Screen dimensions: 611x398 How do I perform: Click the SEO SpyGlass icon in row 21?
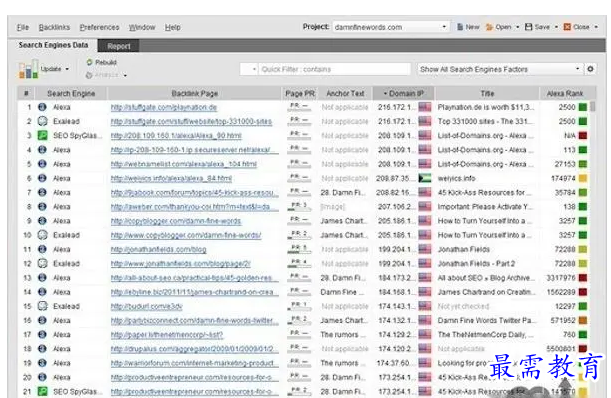click(x=42, y=391)
